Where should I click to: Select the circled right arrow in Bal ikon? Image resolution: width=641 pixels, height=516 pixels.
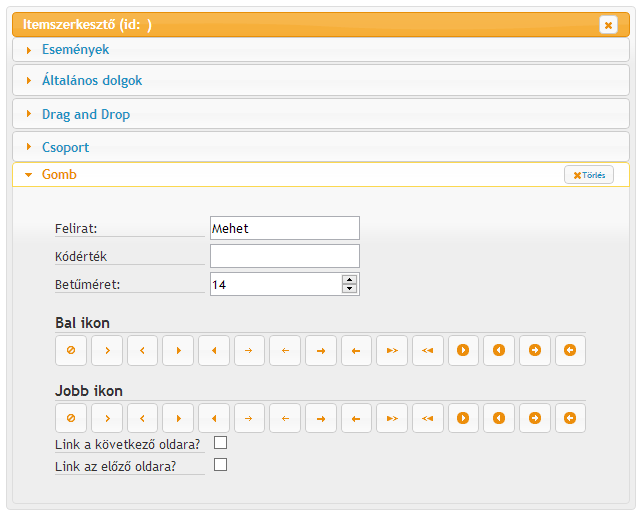(x=535, y=350)
